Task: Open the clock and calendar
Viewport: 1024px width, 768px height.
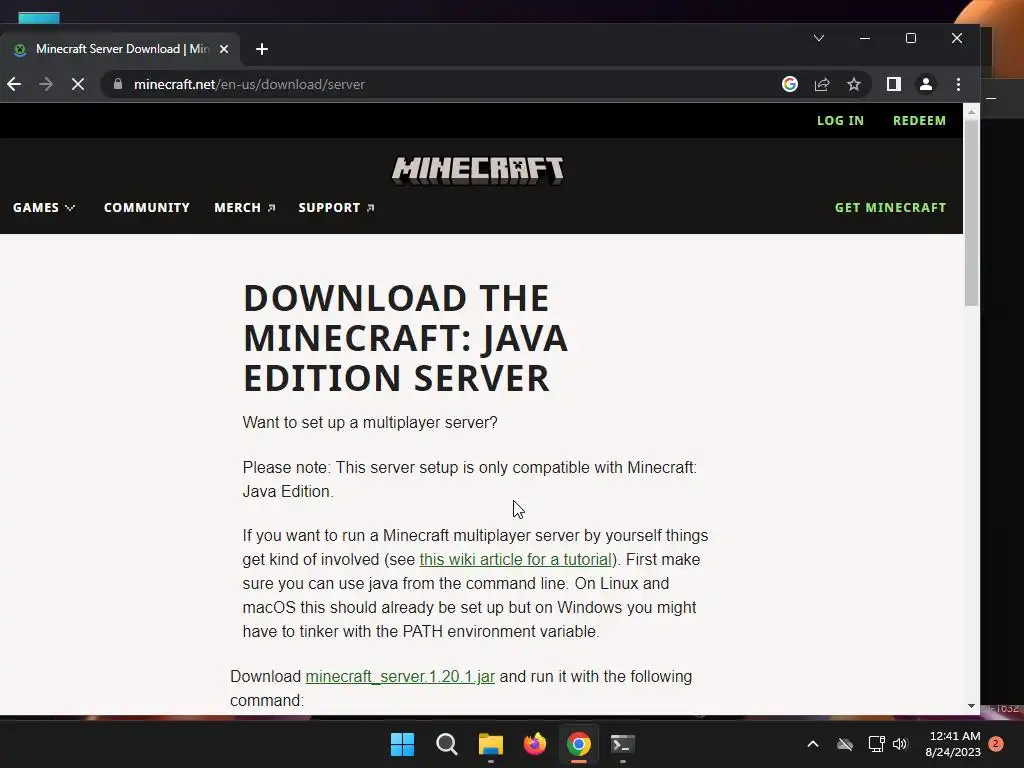Action: point(953,744)
